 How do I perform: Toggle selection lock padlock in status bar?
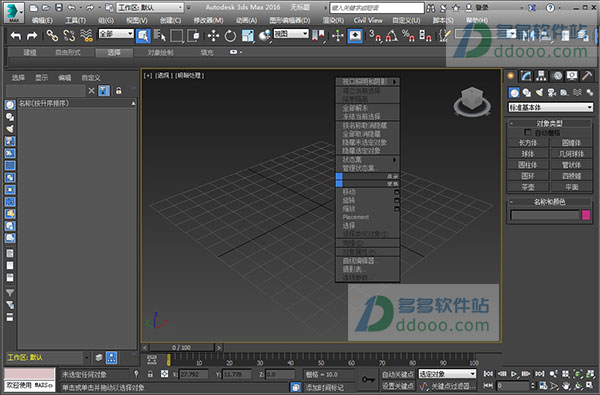click(x=150, y=374)
